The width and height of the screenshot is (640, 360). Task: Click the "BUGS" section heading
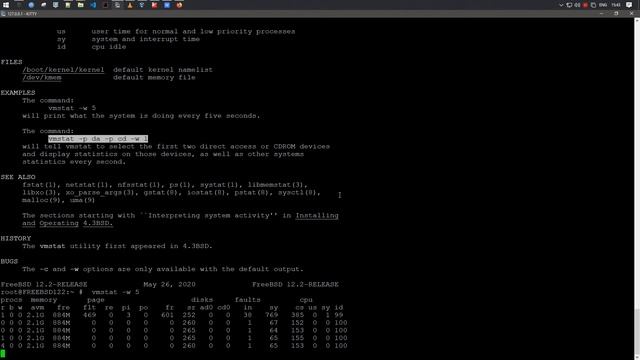click(9, 261)
